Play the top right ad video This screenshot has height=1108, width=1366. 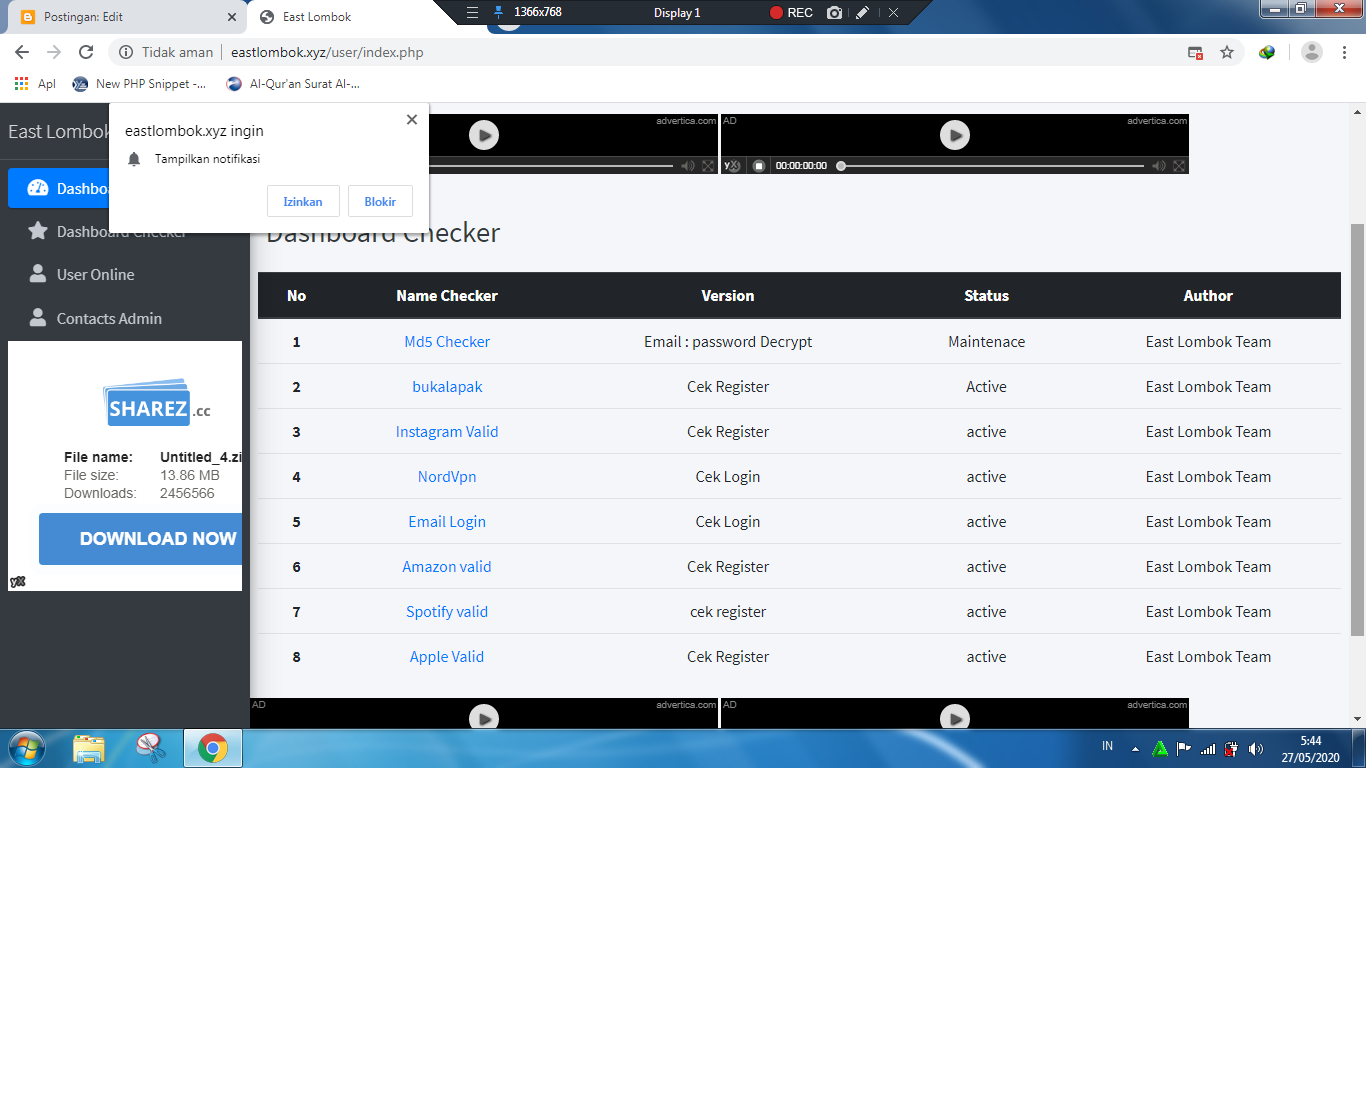click(x=955, y=135)
